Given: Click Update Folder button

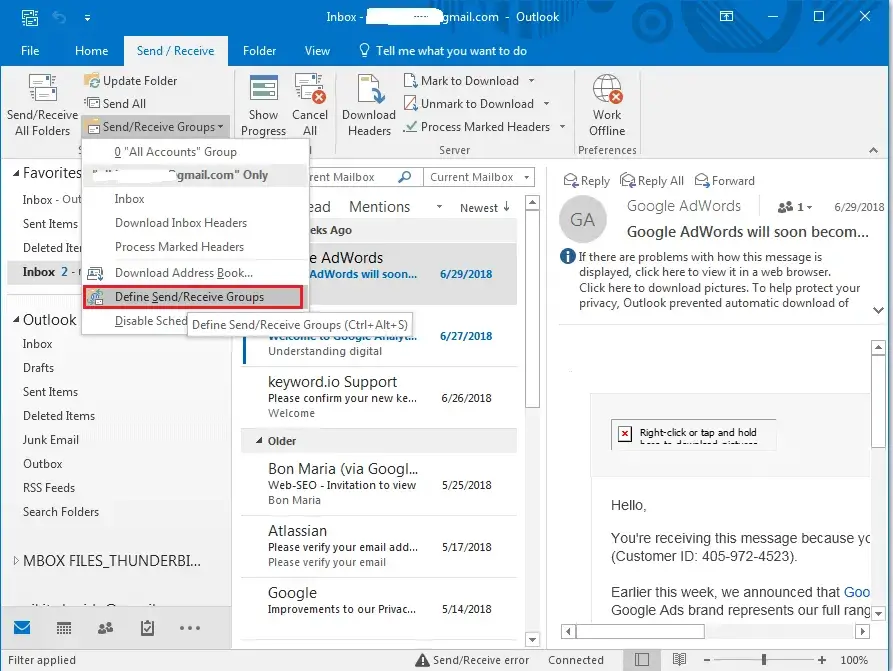Looking at the screenshot, I should coord(131,81).
